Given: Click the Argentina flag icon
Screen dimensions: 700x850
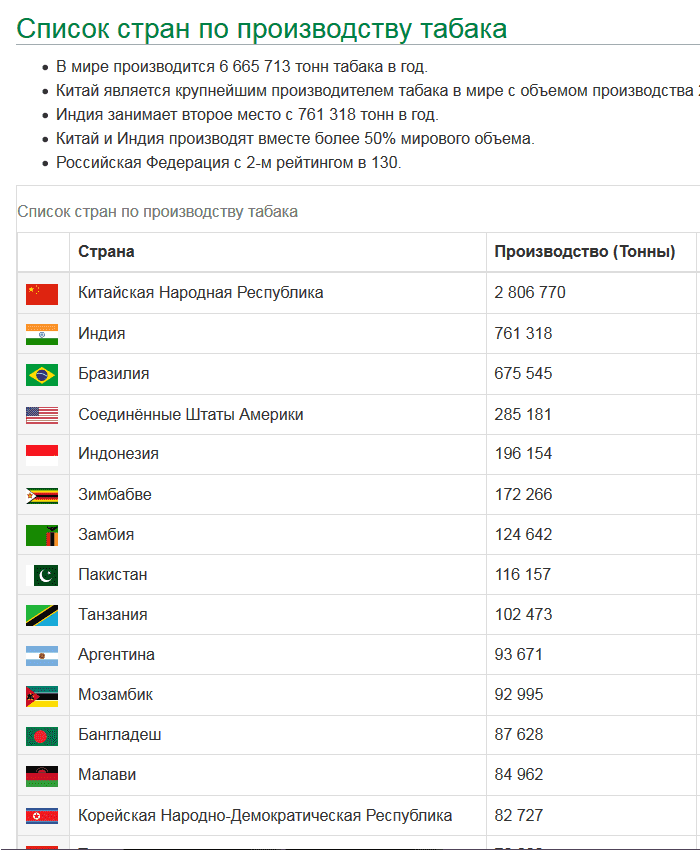Looking at the screenshot, I should click(42, 656).
